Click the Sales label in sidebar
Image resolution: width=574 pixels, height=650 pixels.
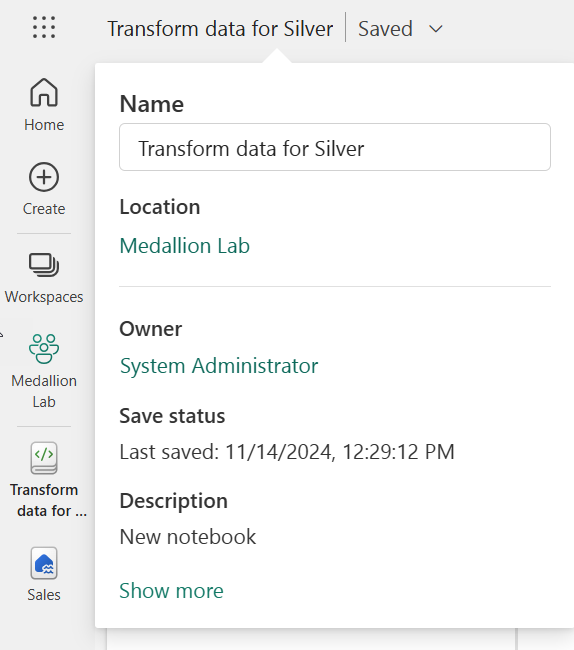pos(44,595)
